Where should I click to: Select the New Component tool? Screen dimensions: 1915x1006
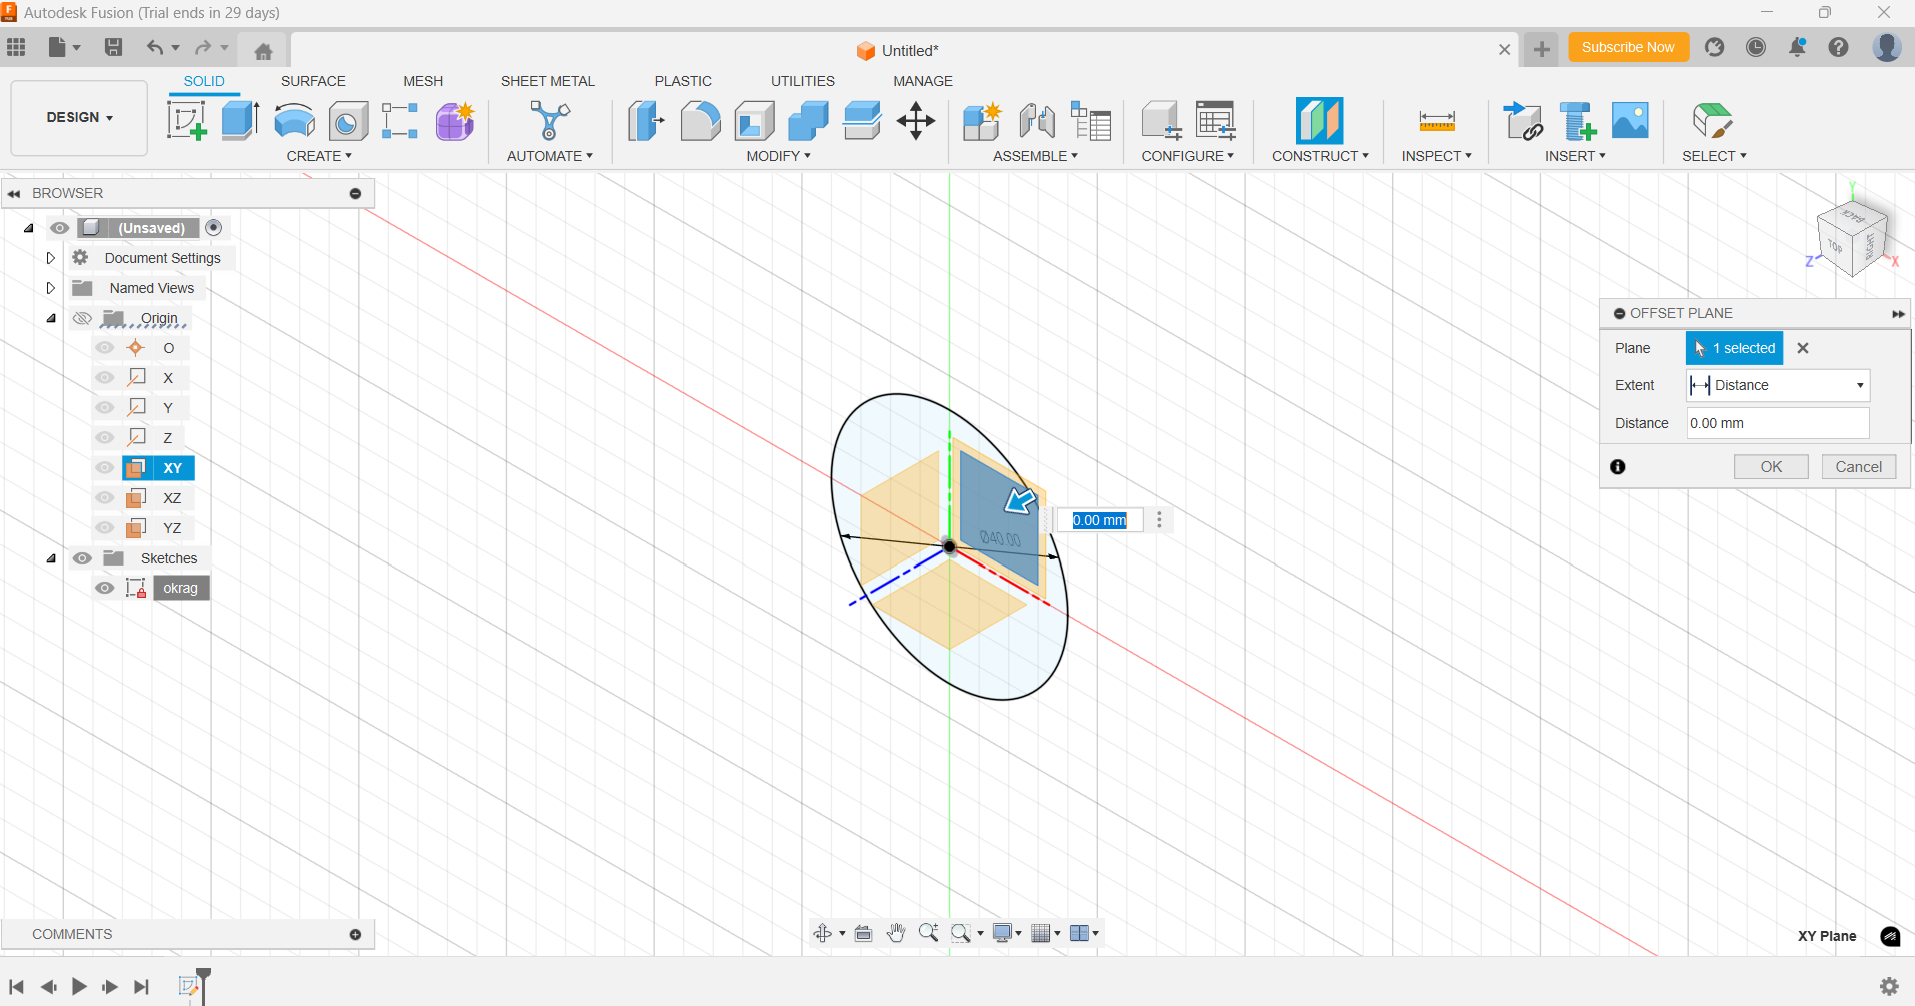[982, 121]
